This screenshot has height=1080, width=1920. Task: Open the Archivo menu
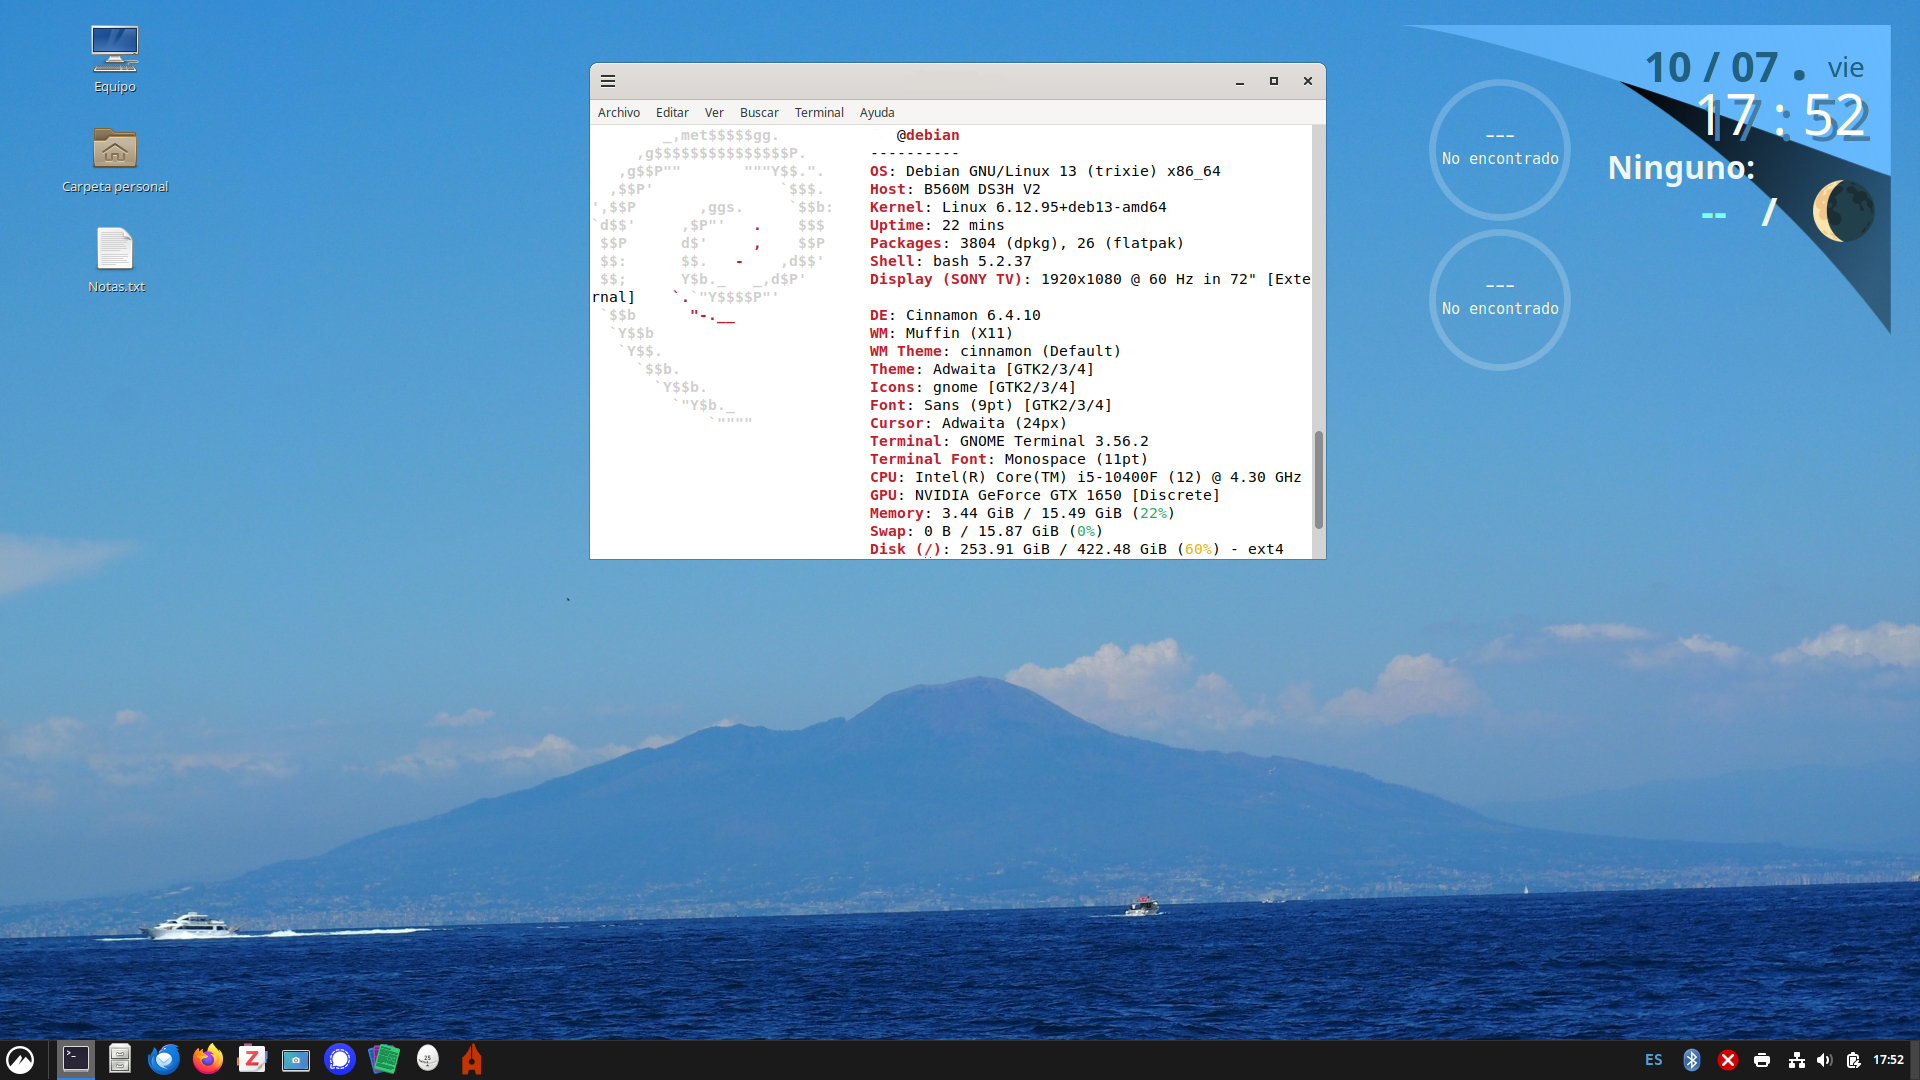[x=619, y=113]
